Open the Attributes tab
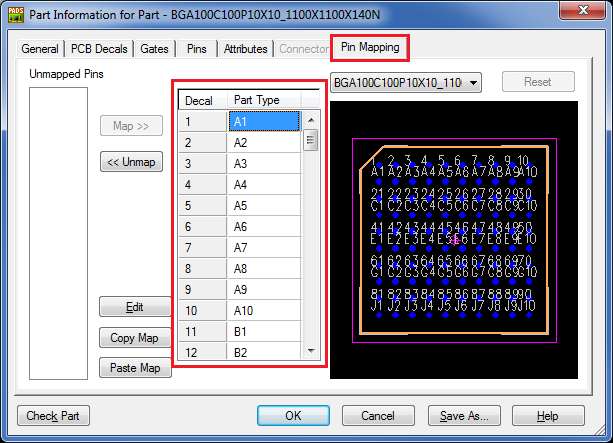Screen dimensions: 613x443 tap(246, 49)
